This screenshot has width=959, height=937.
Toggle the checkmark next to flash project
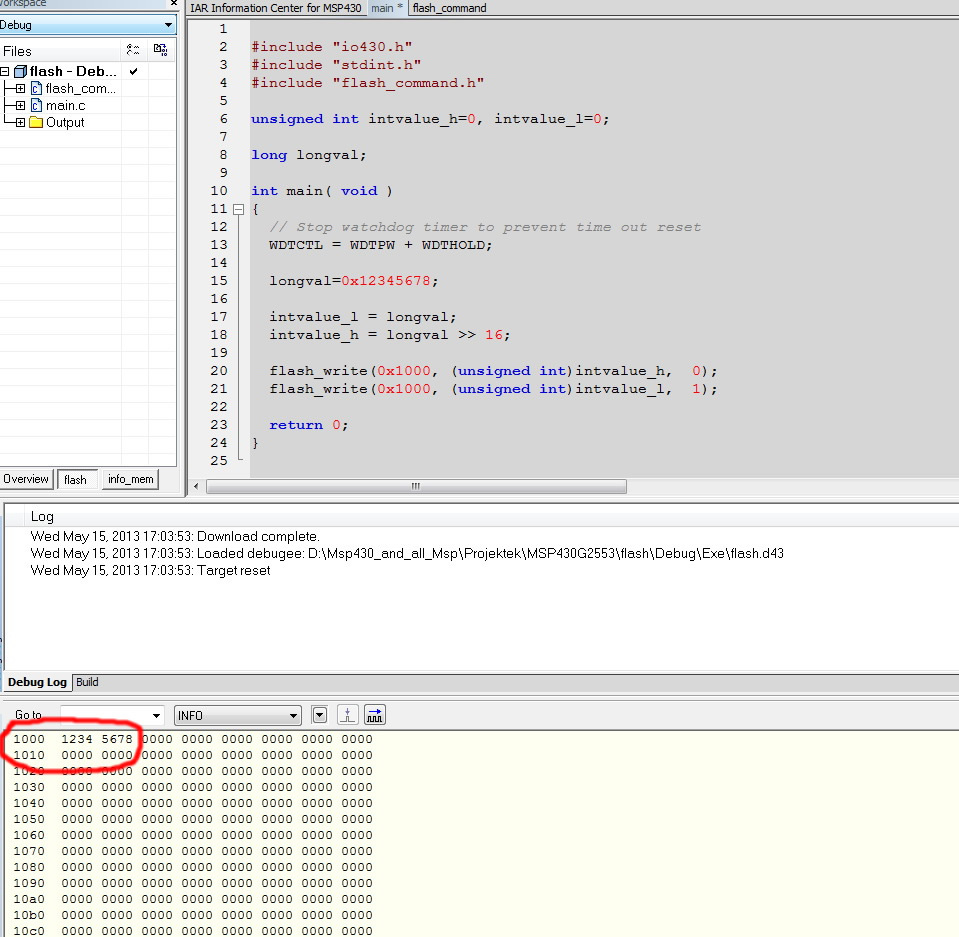(x=133, y=72)
